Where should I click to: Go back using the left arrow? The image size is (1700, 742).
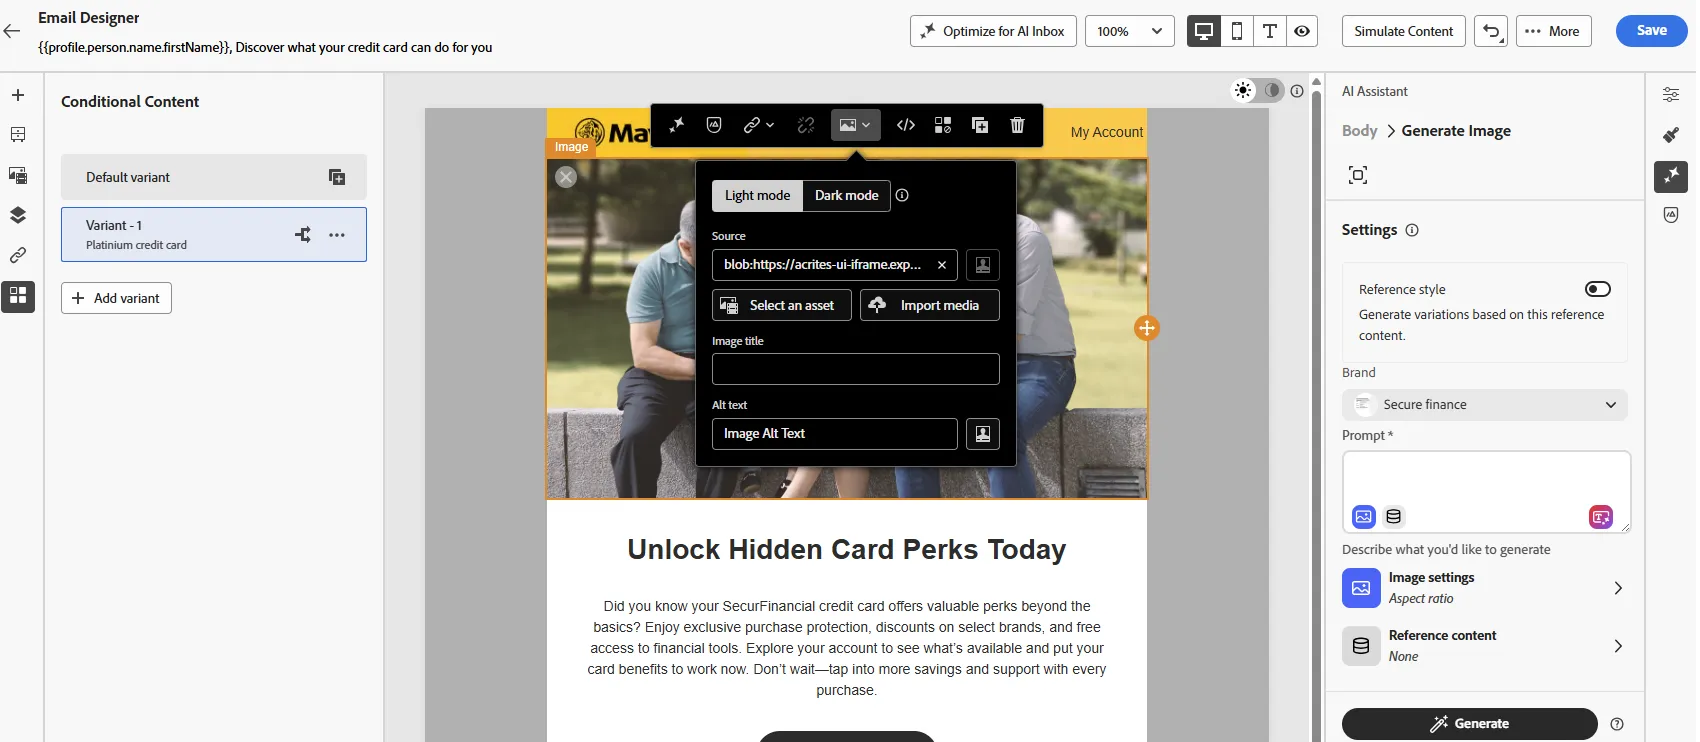12,31
